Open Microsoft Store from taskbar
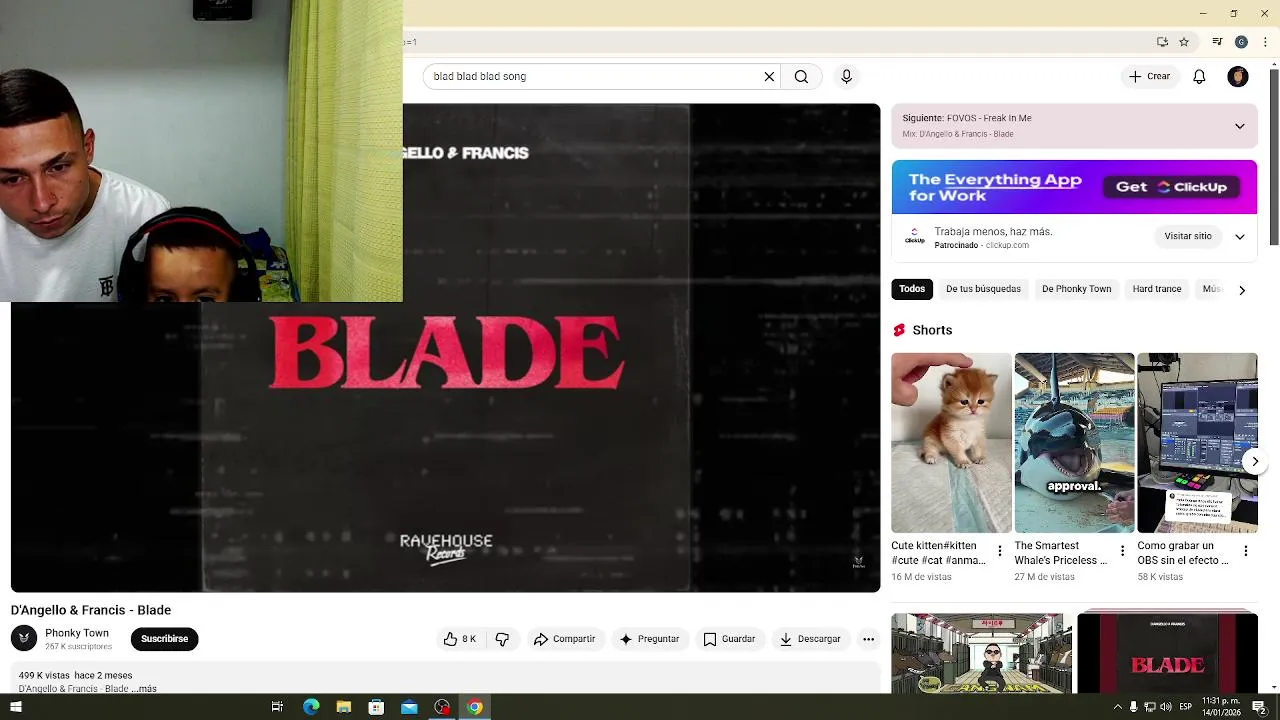The width and height of the screenshot is (1280, 720). pos(376,707)
